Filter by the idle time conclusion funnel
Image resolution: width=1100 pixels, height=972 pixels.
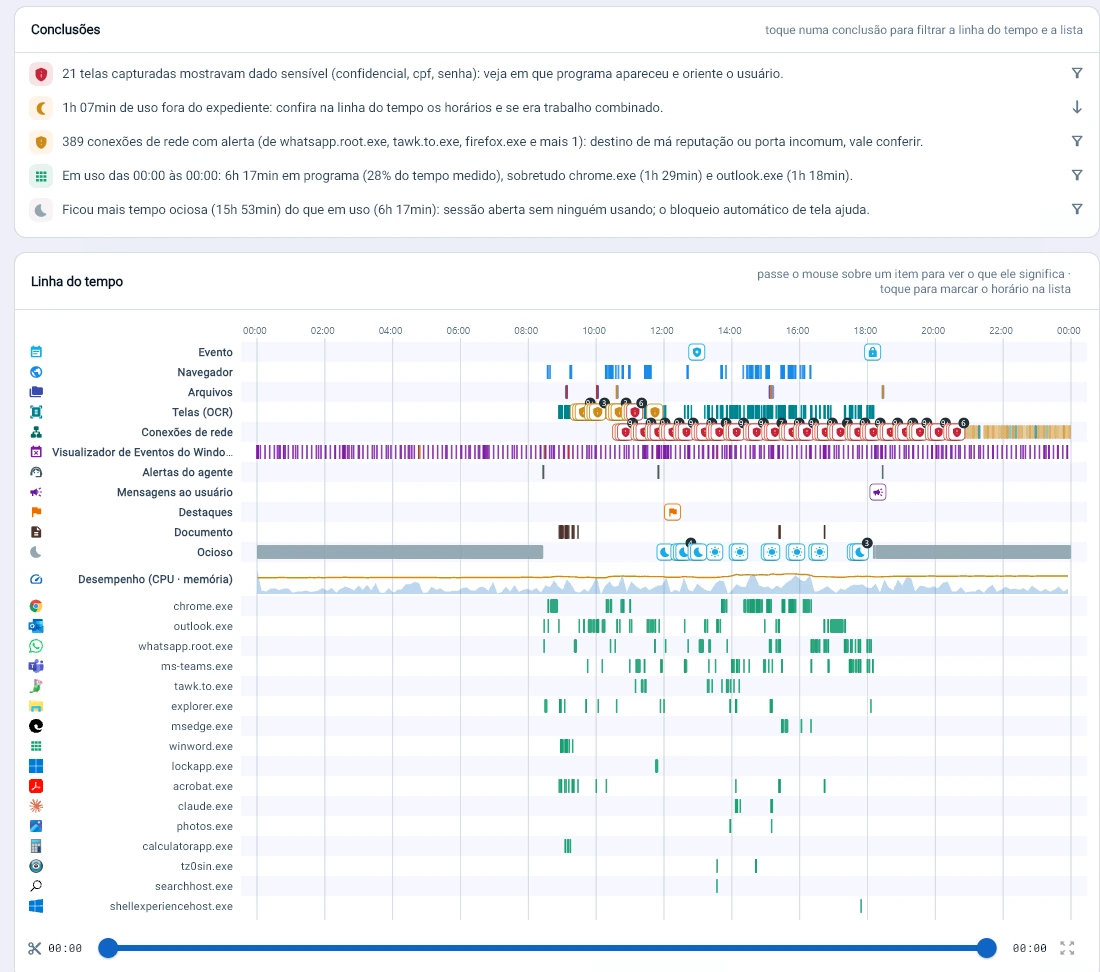coord(1077,209)
